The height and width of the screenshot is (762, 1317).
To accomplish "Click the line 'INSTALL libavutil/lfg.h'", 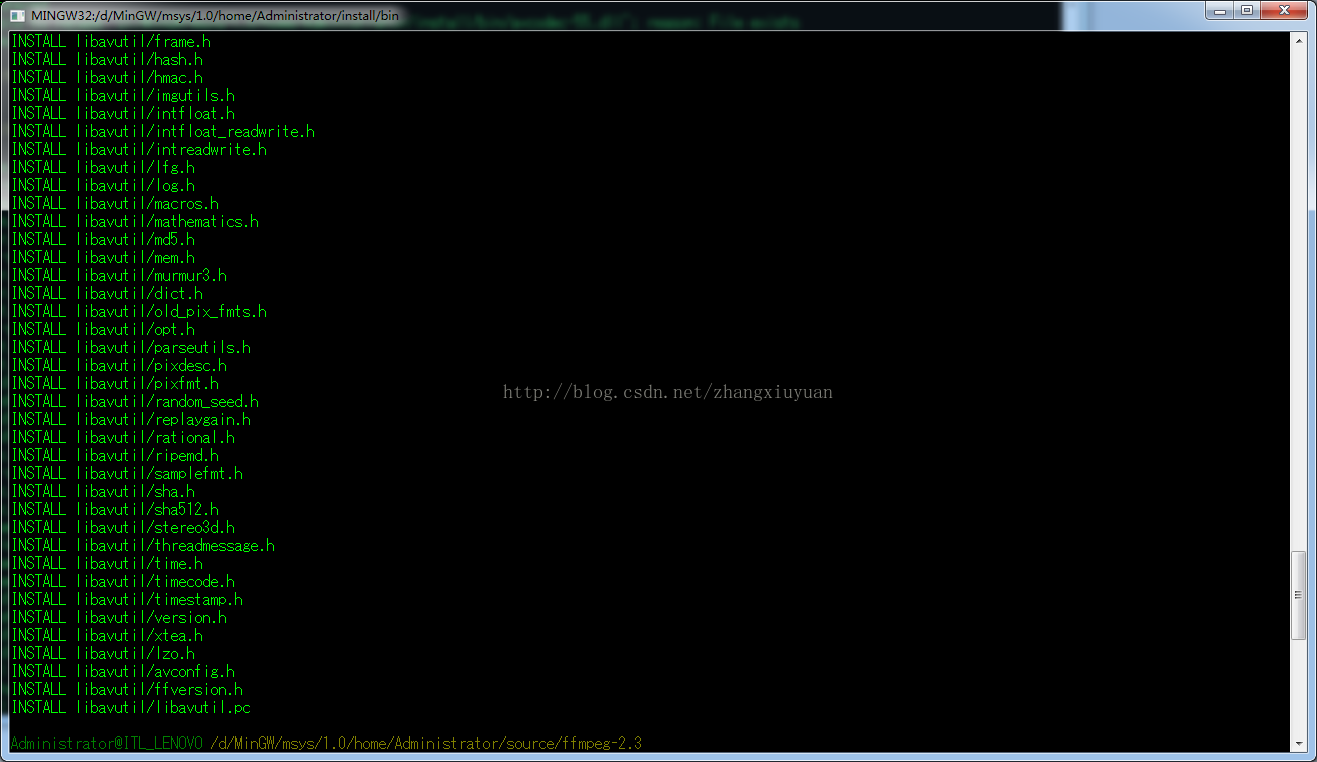I will [x=103, y=168].
